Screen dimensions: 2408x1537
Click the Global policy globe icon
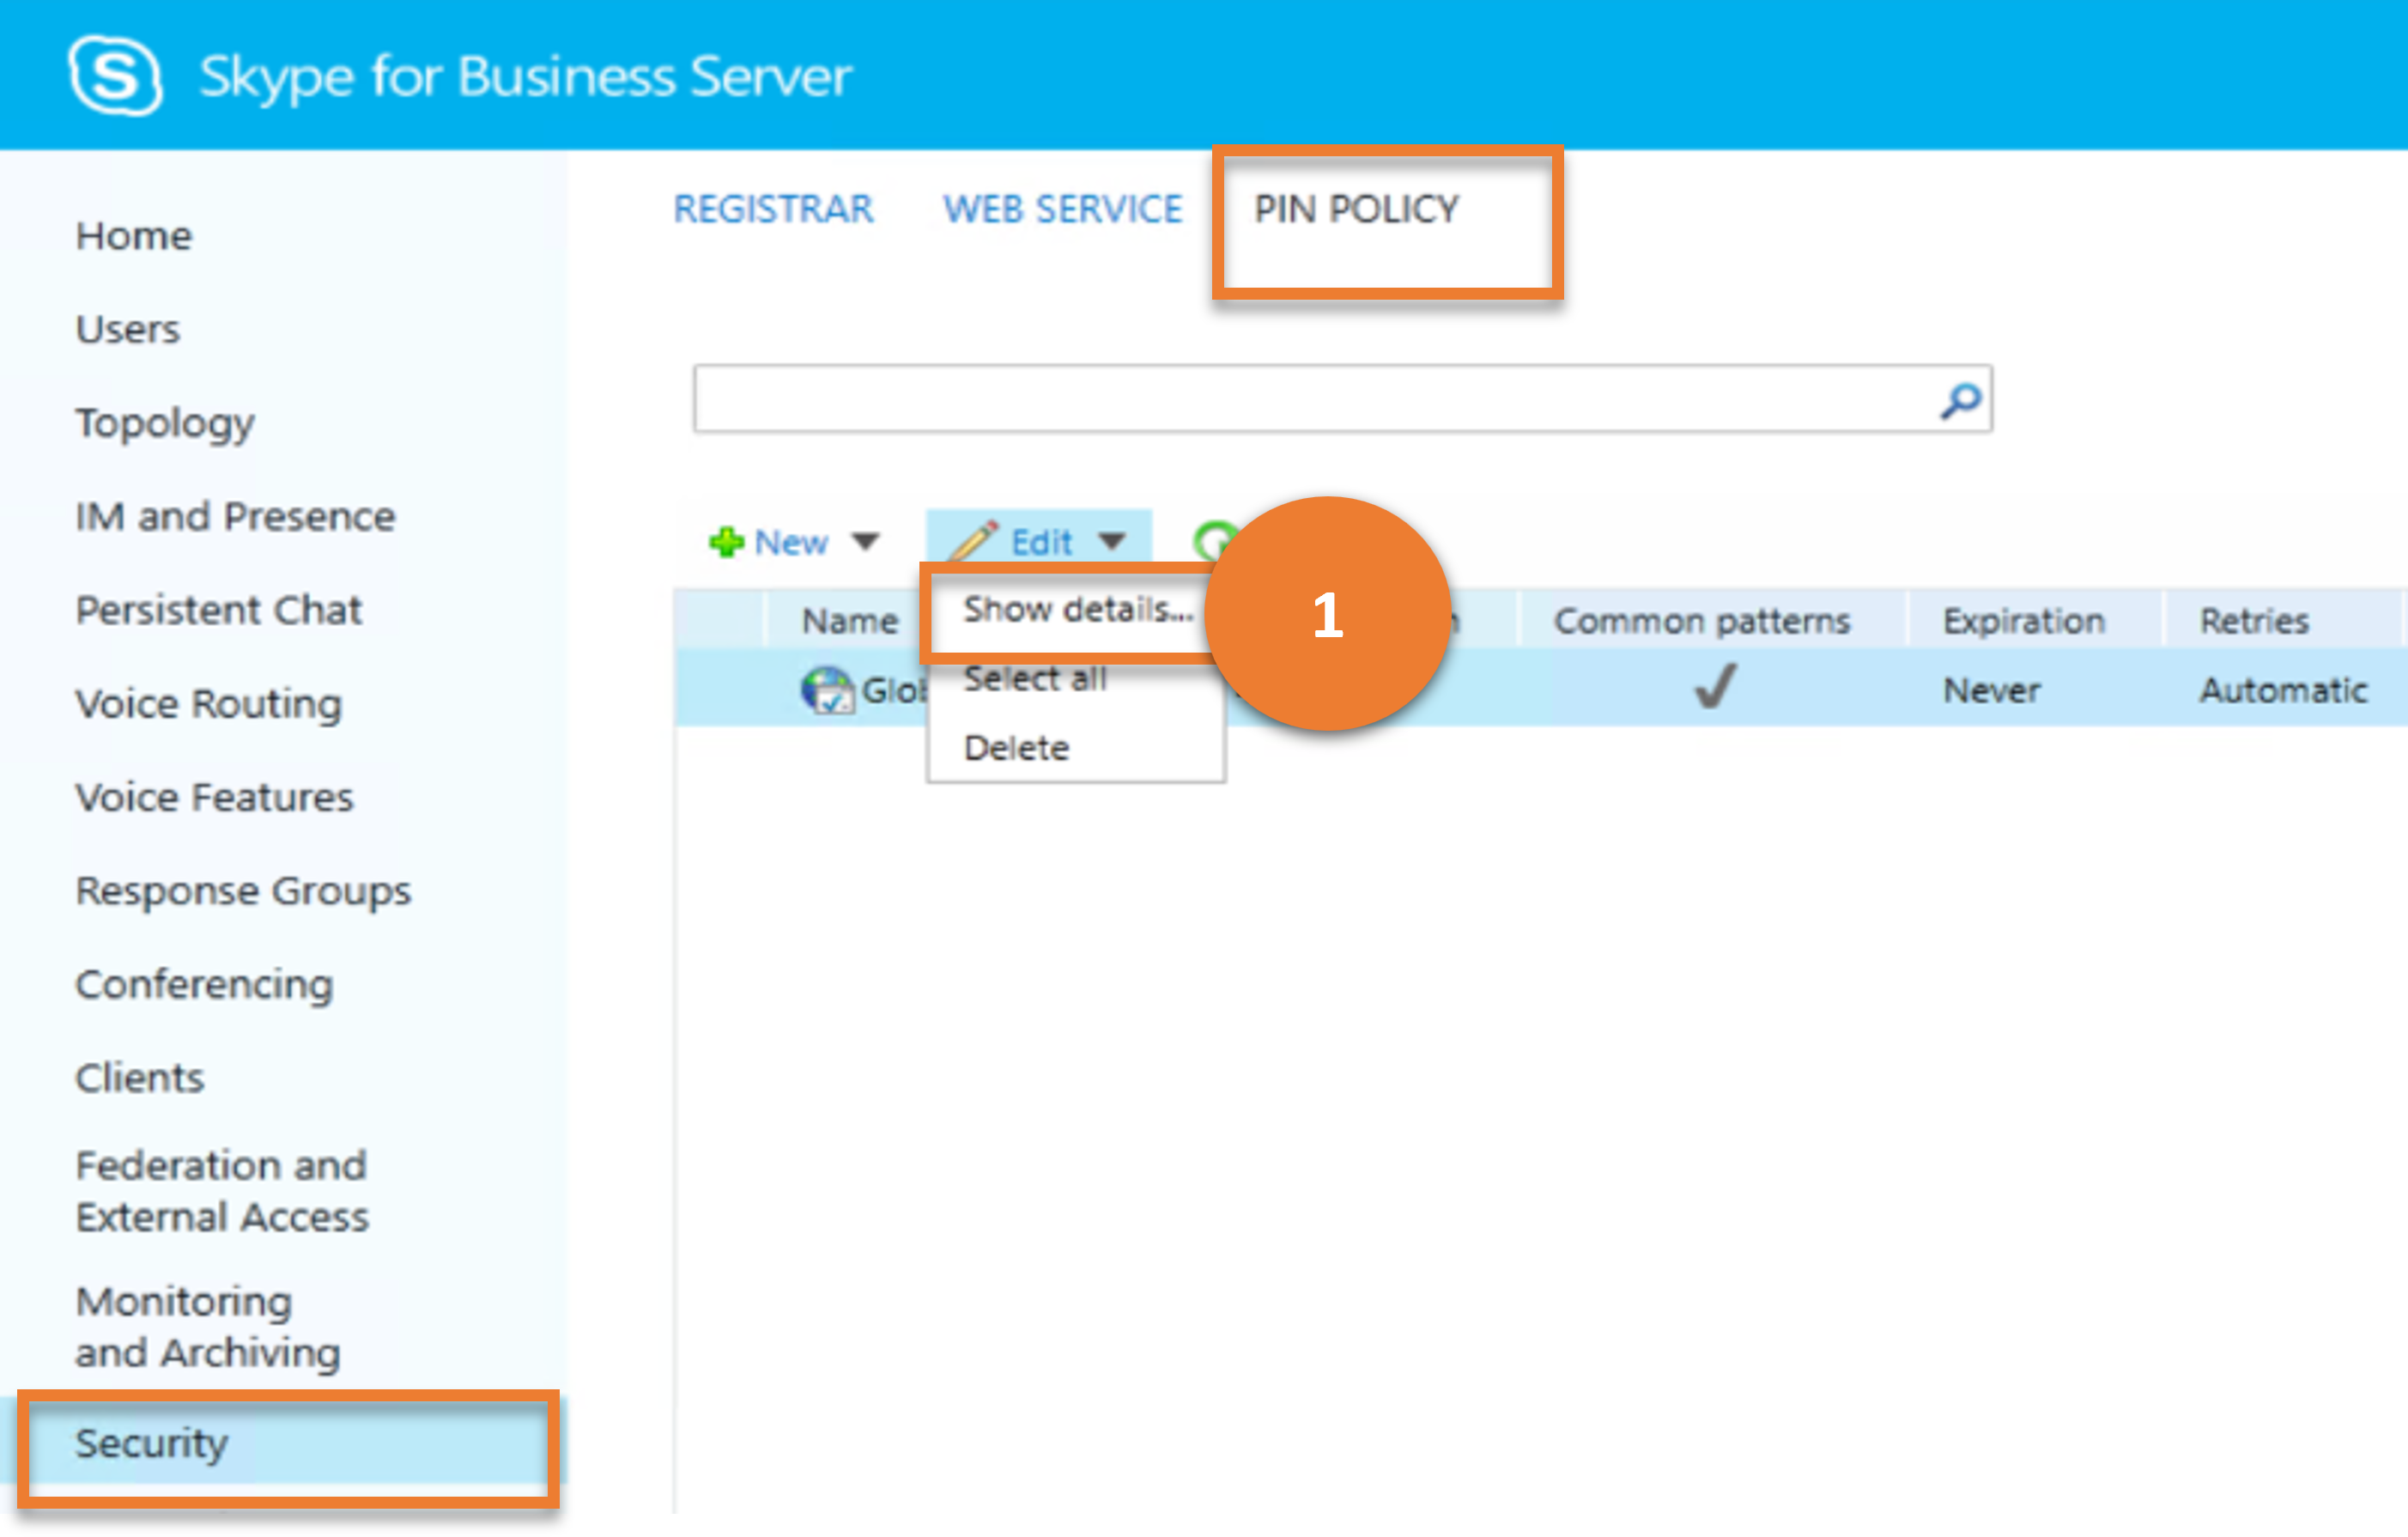point(827,690)
